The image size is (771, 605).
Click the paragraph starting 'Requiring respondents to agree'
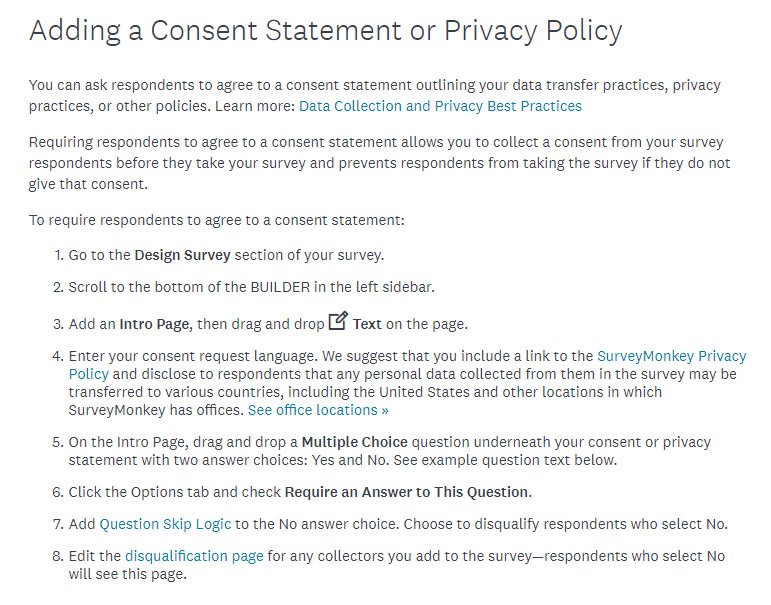pos(379,163)
